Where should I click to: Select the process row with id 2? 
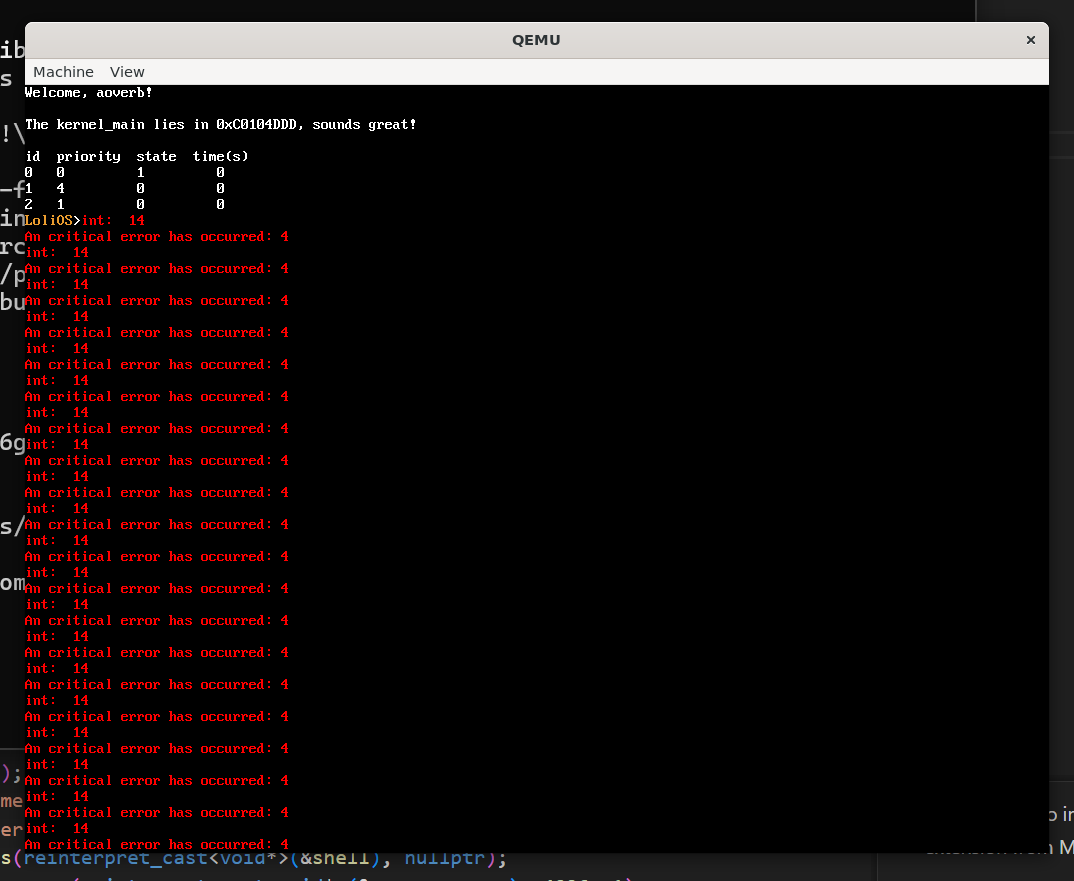click(124, 205)
